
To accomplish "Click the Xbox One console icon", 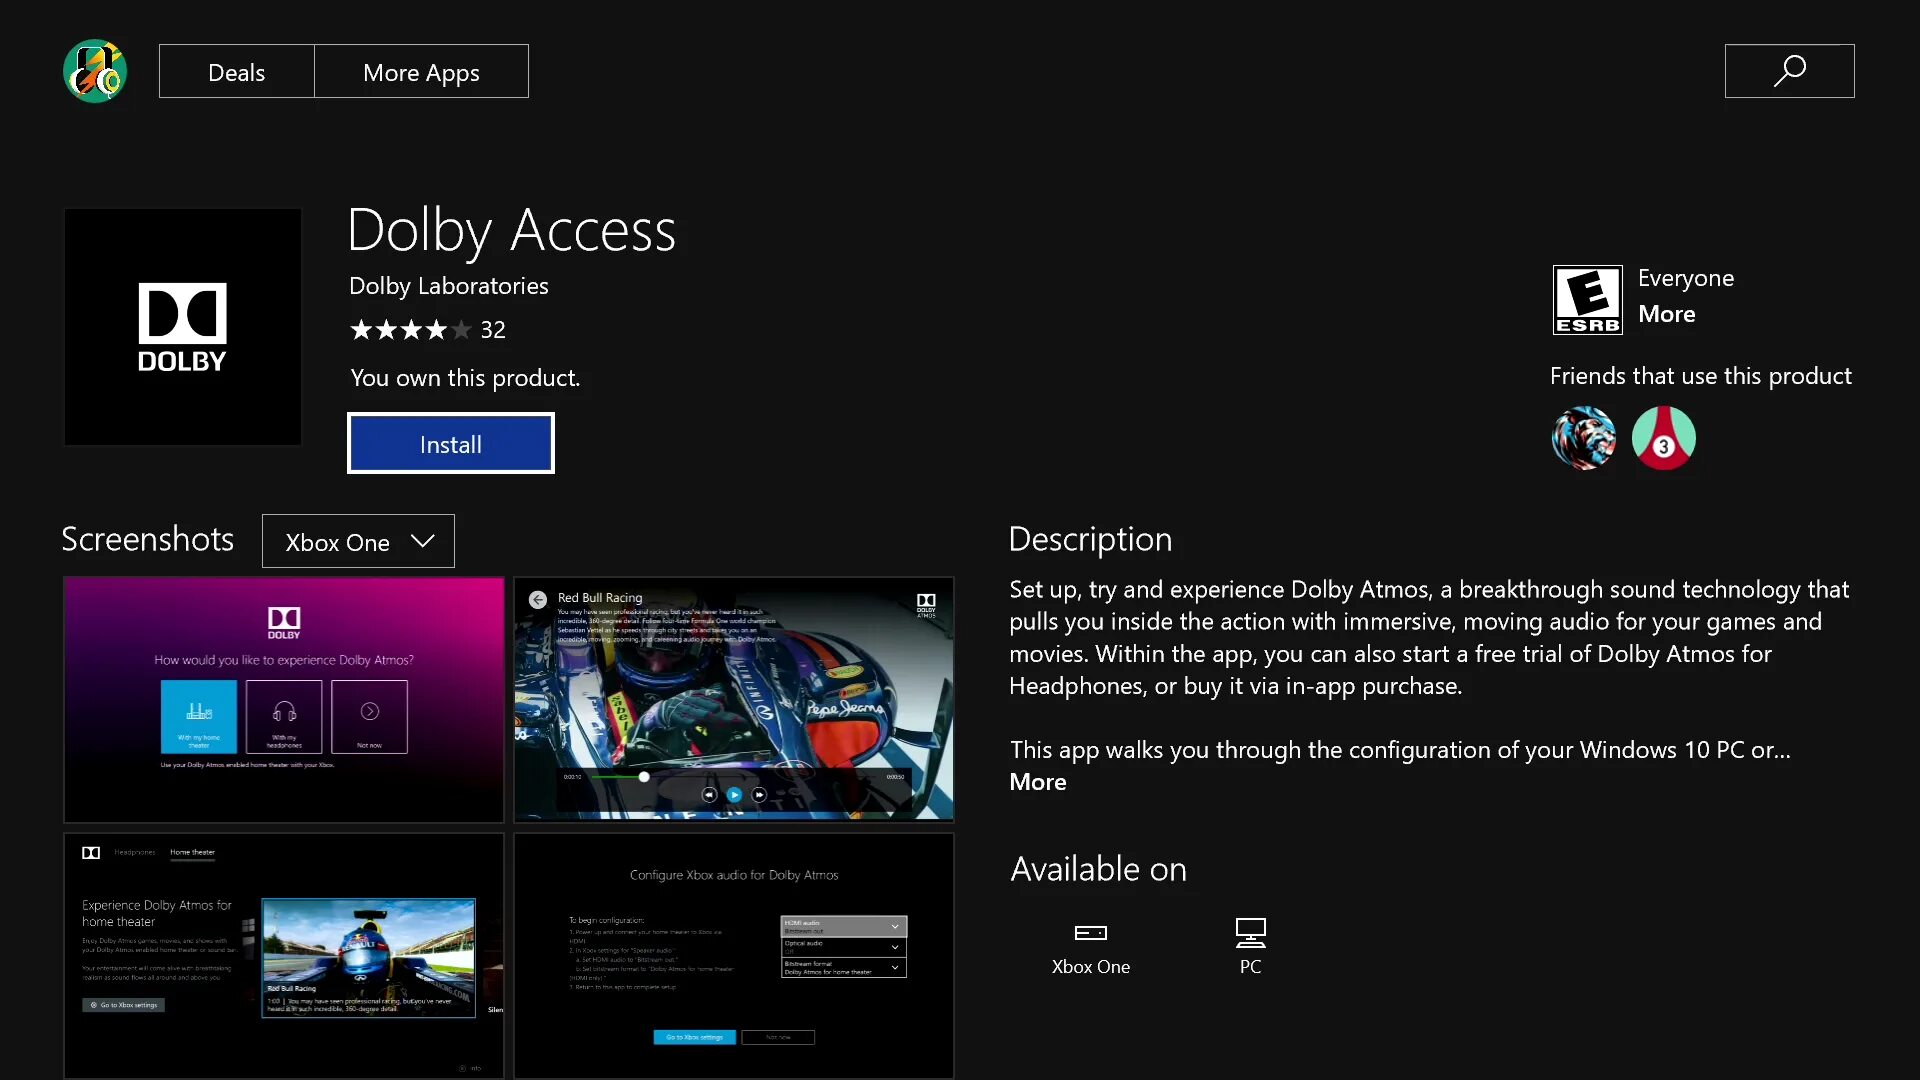I will pos(1090,933).
